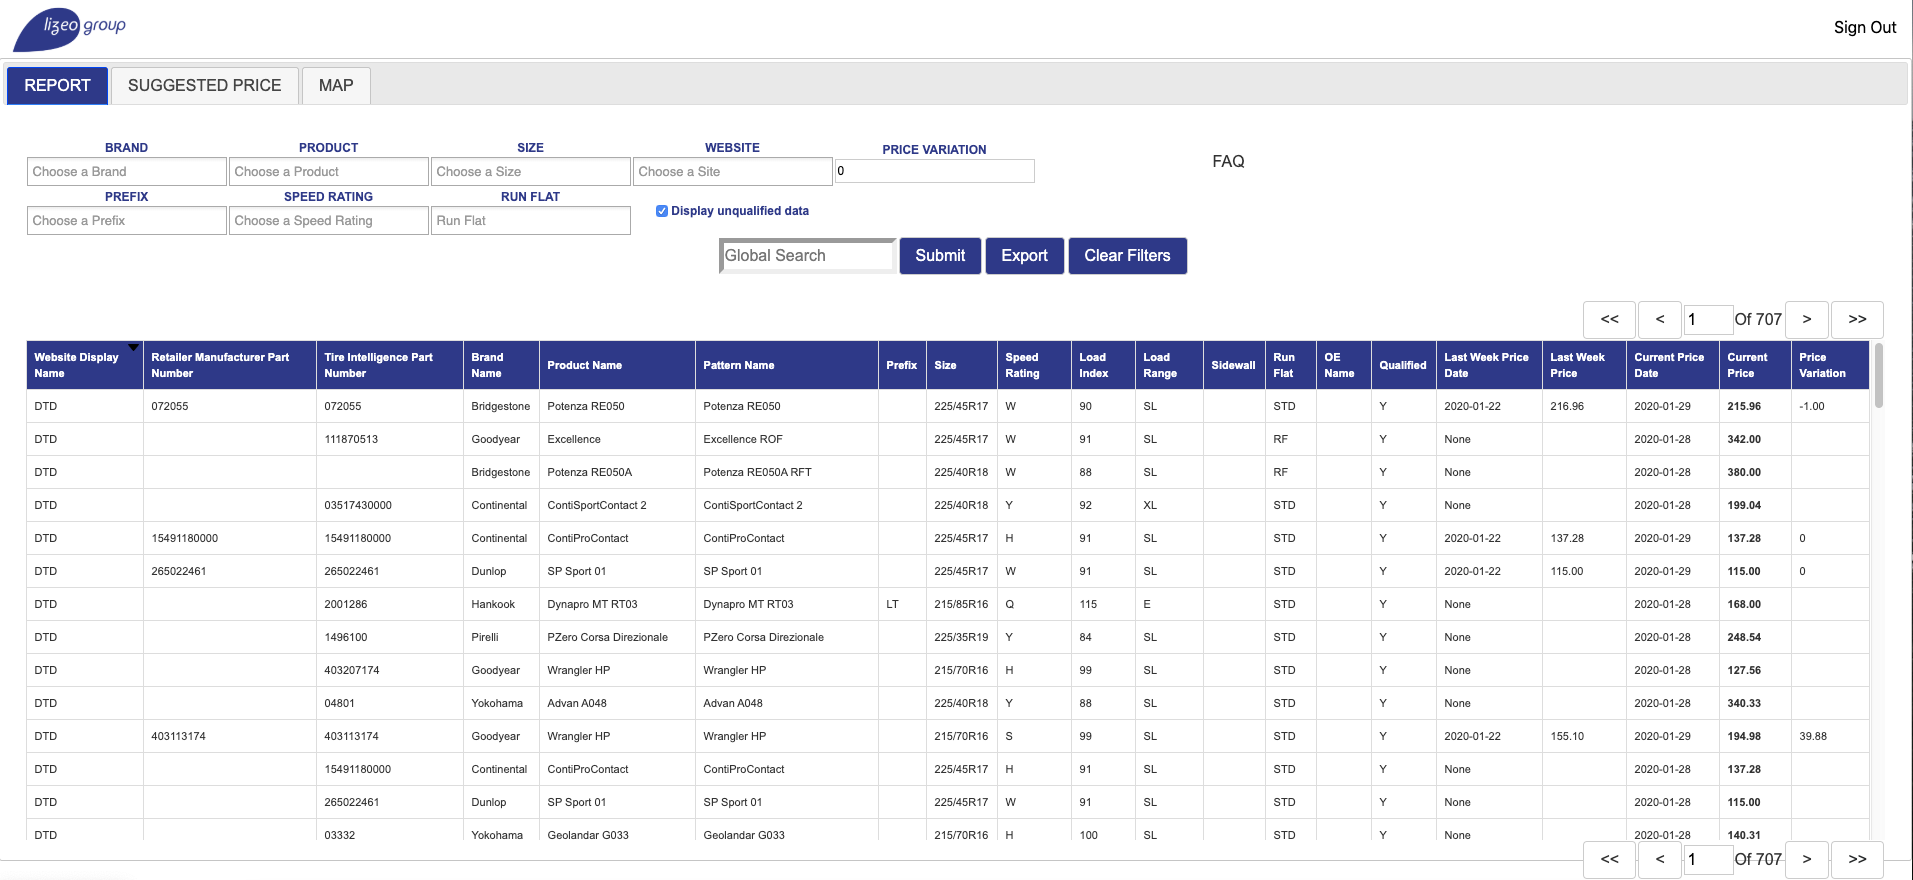The height and width of the screenshot is (880, 1913).
Task: Click the lizeo group logo
Action: (69, 30)
